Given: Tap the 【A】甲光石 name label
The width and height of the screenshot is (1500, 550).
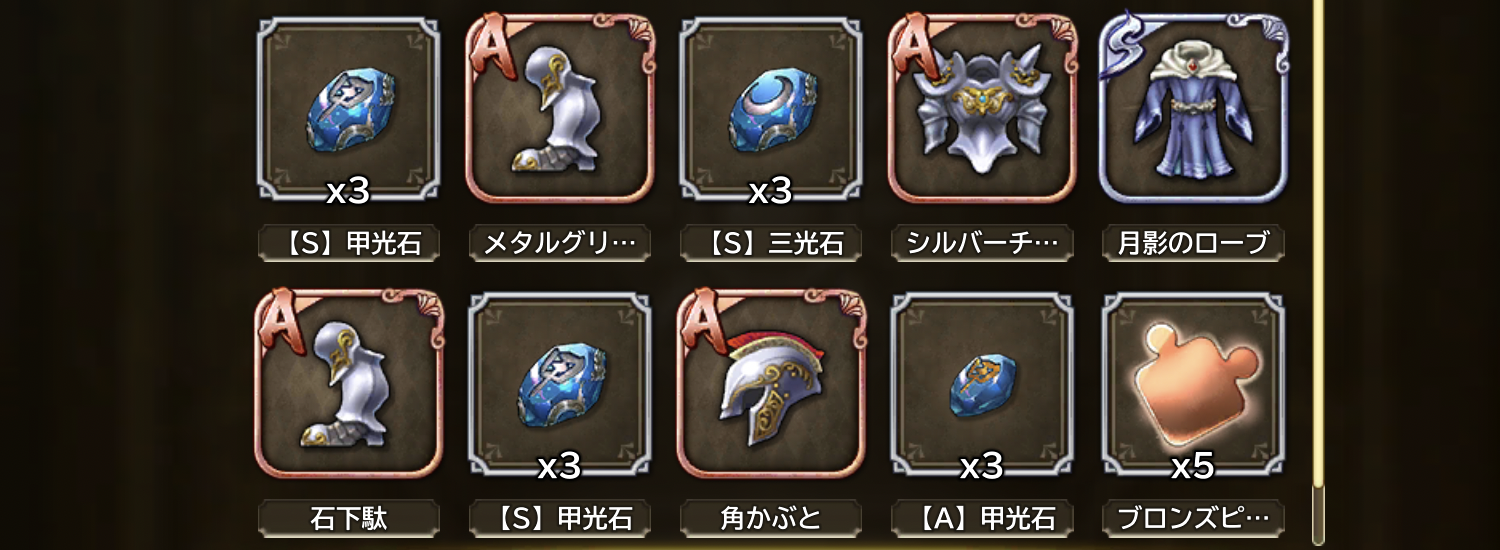Looking at the screenshot, I should 983,518.
